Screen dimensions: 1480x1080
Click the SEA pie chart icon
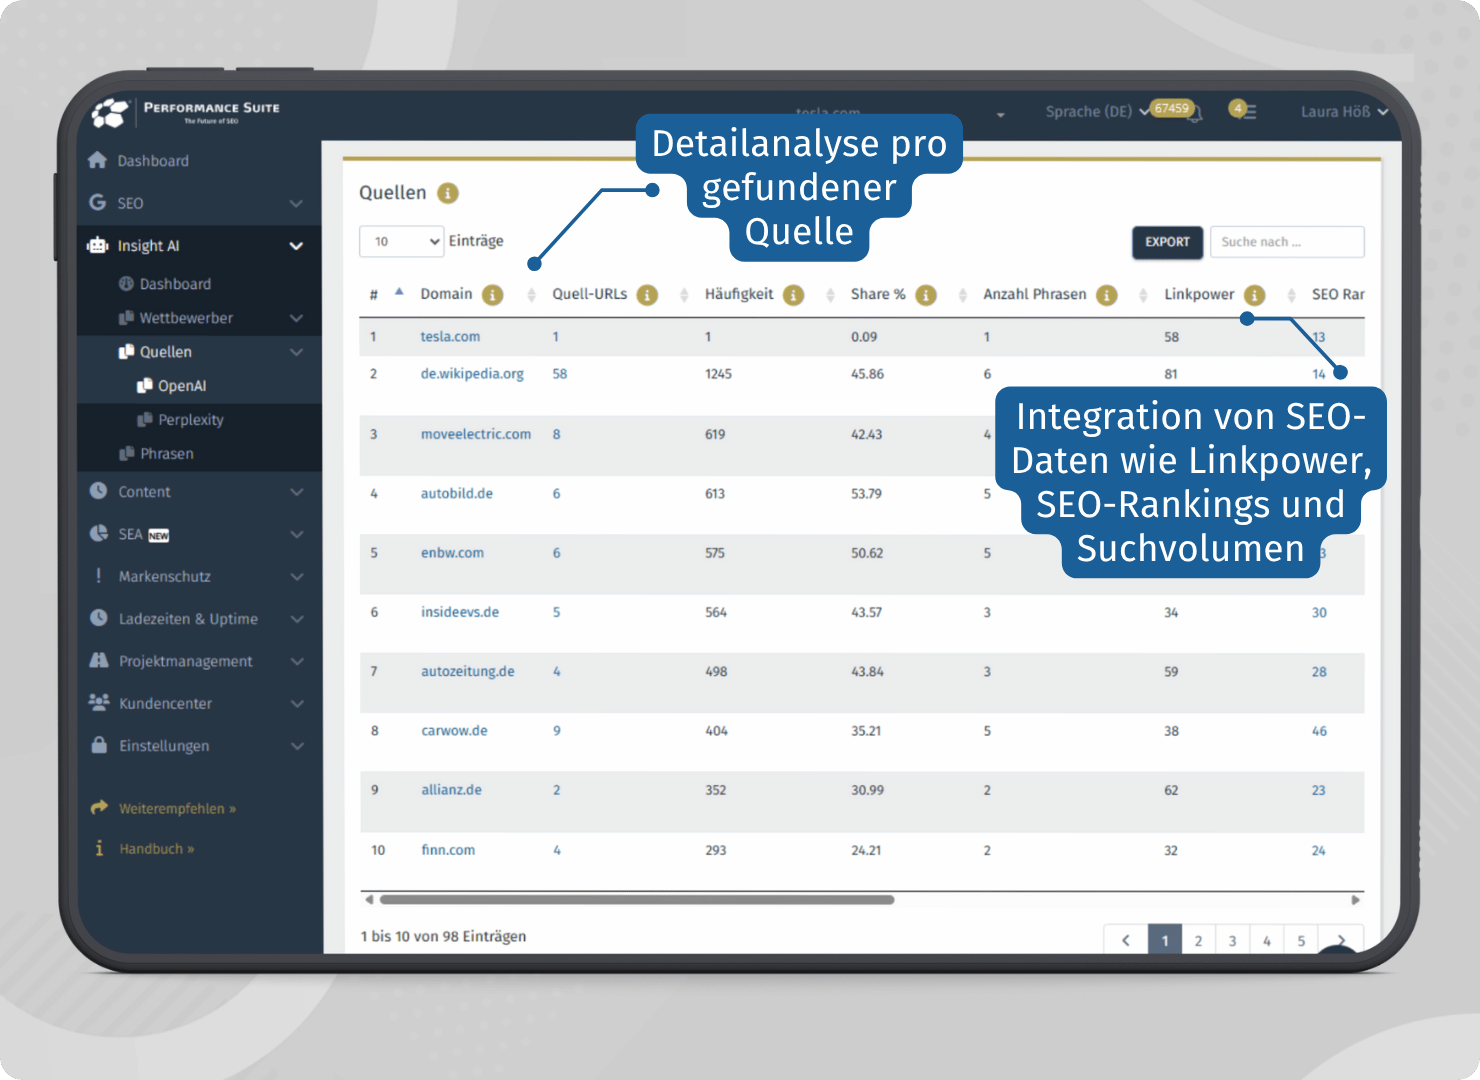pos(98,533)
